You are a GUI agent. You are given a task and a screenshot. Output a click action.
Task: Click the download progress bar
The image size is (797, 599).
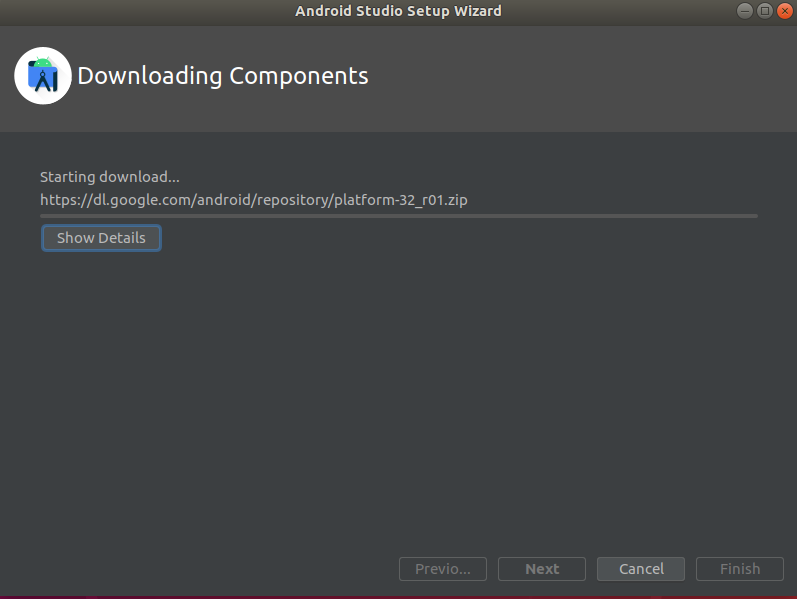coord(399,216)
